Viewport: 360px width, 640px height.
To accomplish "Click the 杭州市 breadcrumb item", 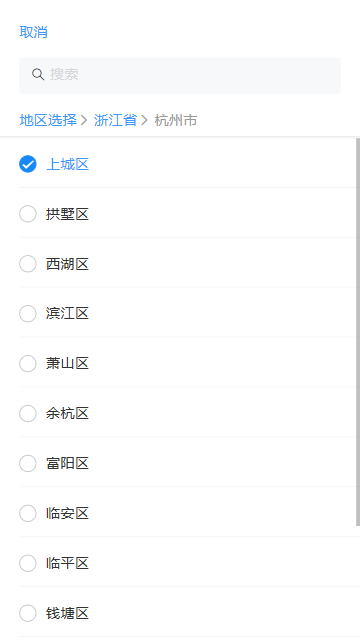I will (x=176, y=120).
